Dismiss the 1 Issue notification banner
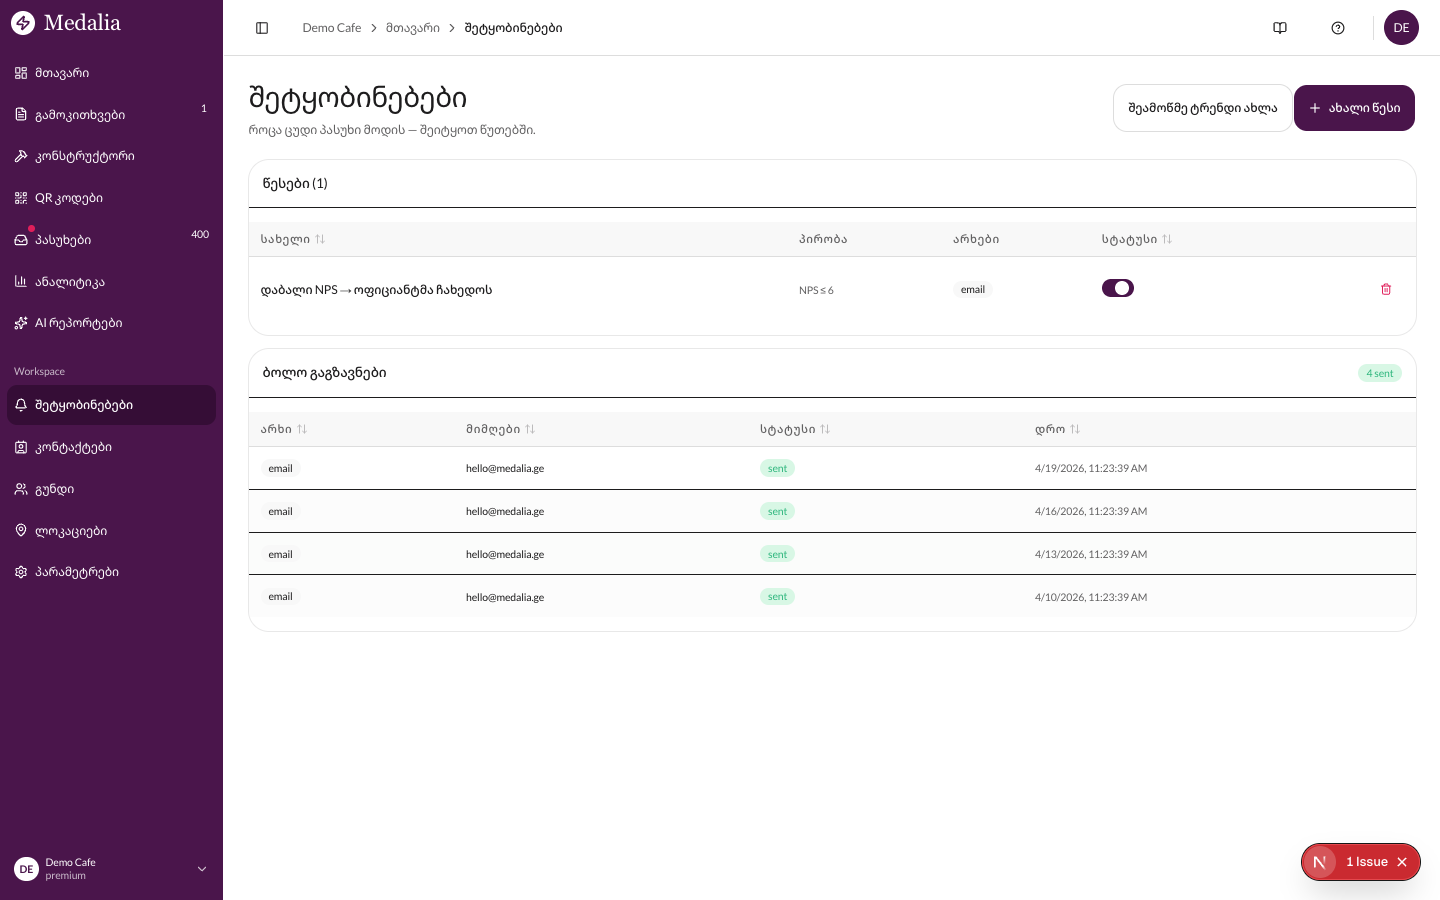The image size is (1440, 900). (x=1402, y=861)
